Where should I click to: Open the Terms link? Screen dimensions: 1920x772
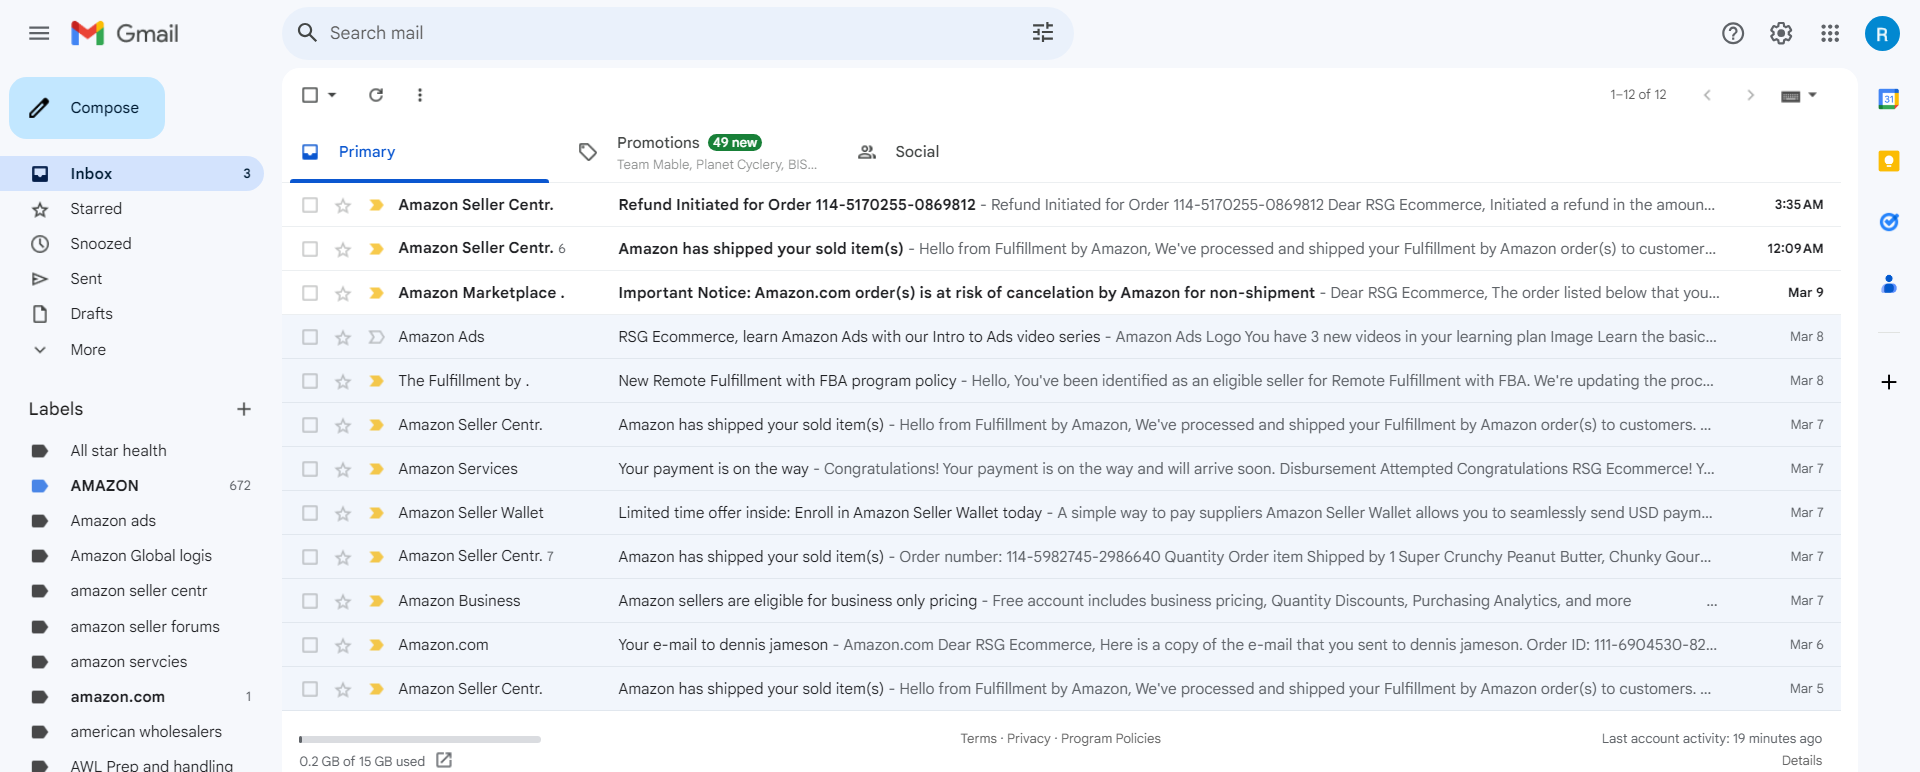click(x=978, y=739)
